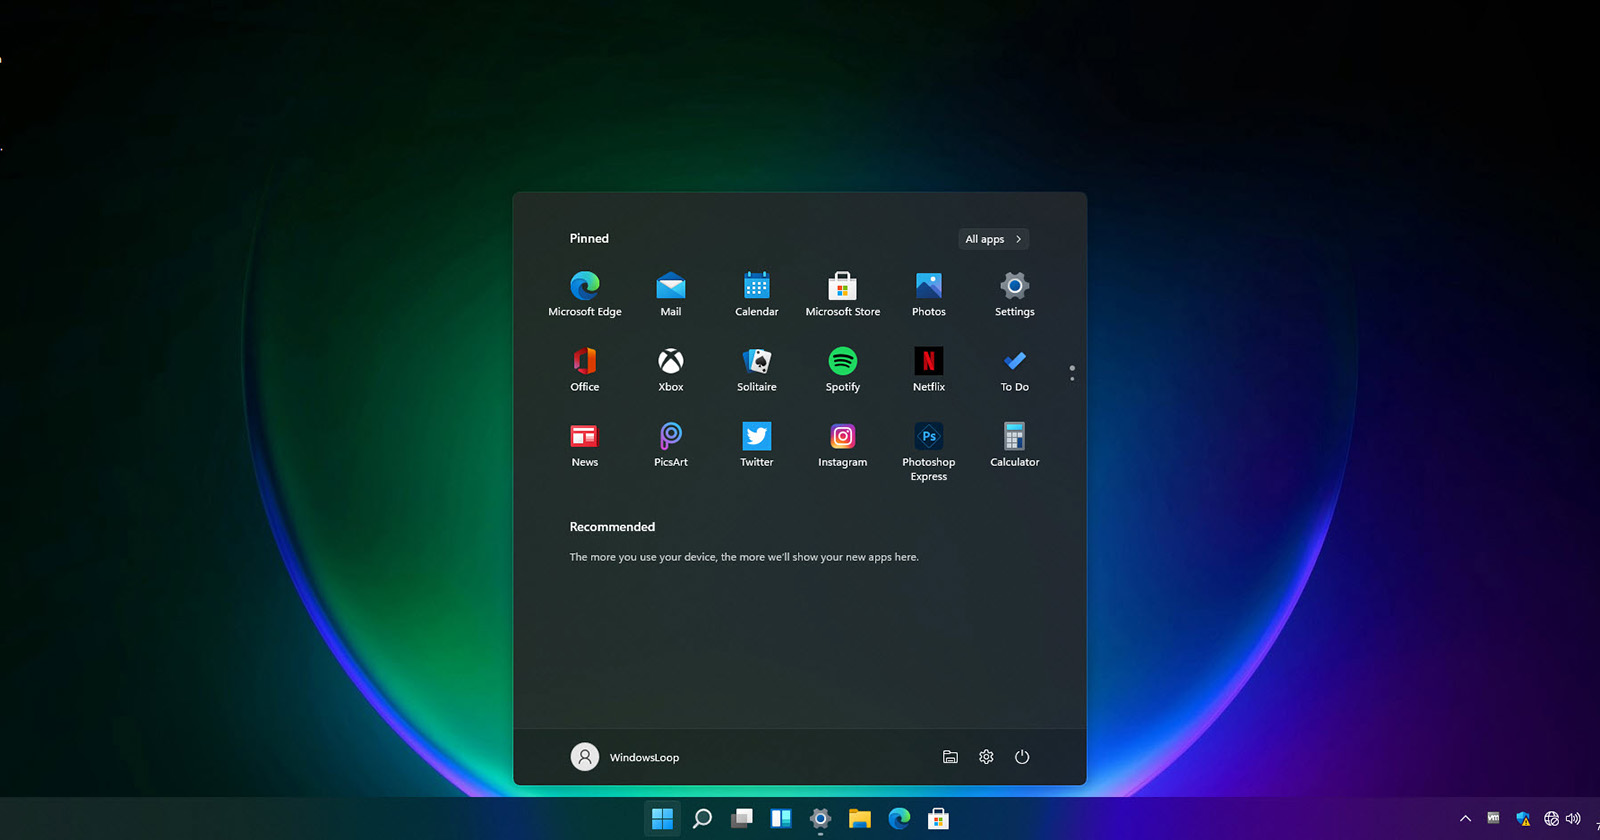1600x840 pixels.
Task: Launch Calculator from pinned apps
Action: (x=1015, y=444)
